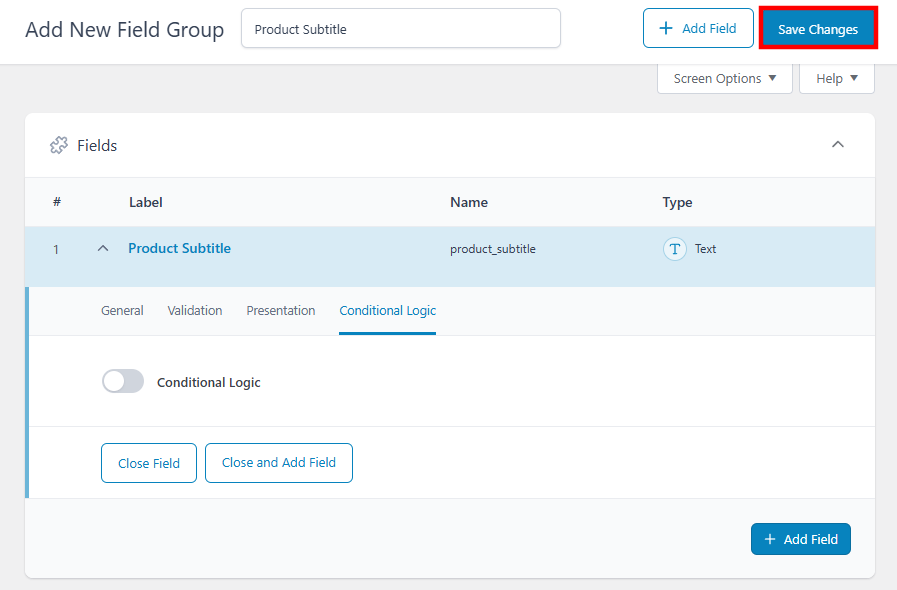Switch to the Validation tab
Image resolution: width=897 pixels, height=590 pixels.
point(195,310)
